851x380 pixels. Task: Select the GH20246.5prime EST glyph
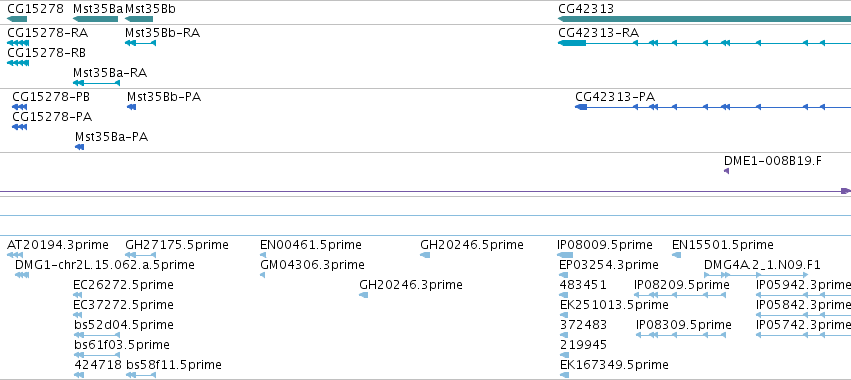pyautogui.click(x=425, y=255)
